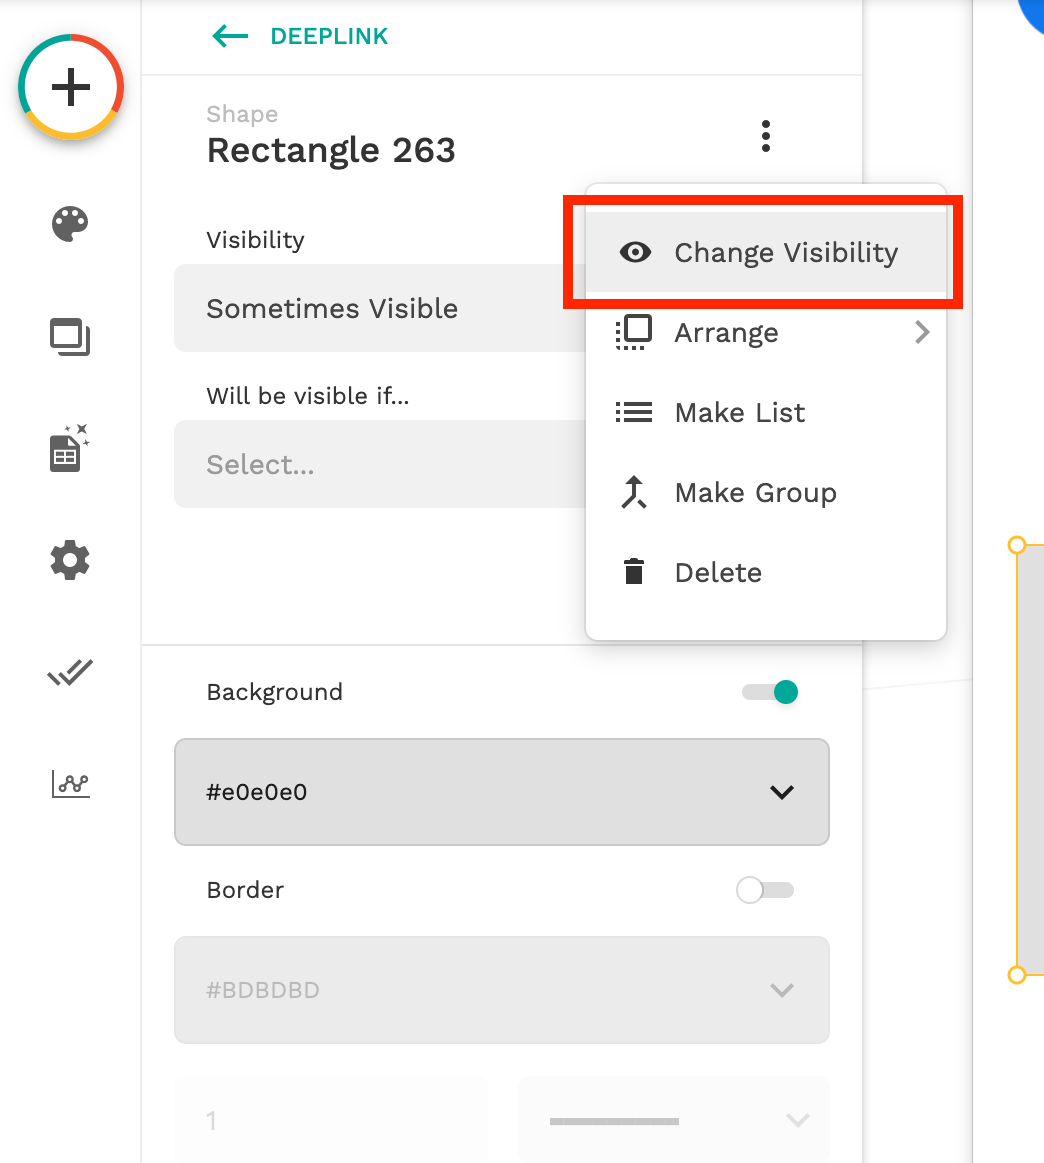Choose Make List from the menu

[739, 412]
